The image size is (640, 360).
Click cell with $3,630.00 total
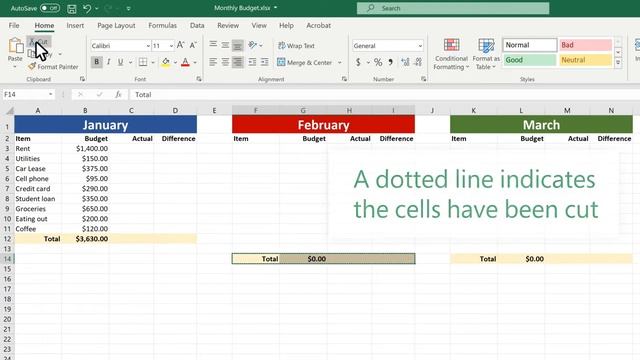(x=85, y=239)
